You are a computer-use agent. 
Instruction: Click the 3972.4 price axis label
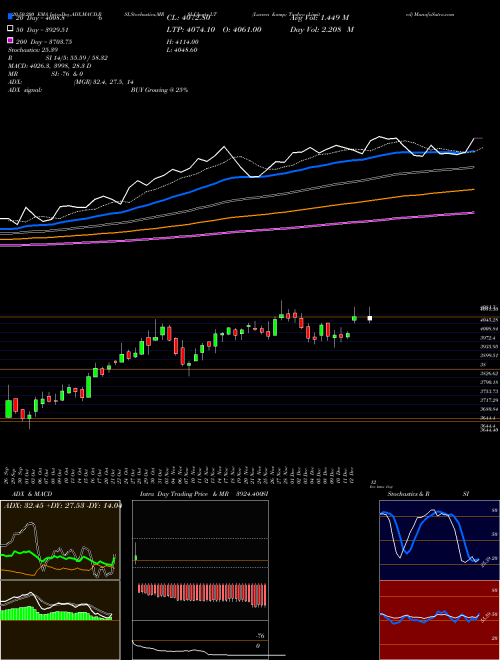[x=487, y=338]
